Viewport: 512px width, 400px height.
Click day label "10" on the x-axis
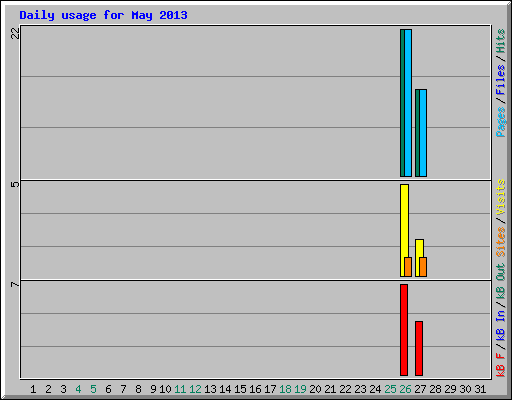tap(165, 389)
